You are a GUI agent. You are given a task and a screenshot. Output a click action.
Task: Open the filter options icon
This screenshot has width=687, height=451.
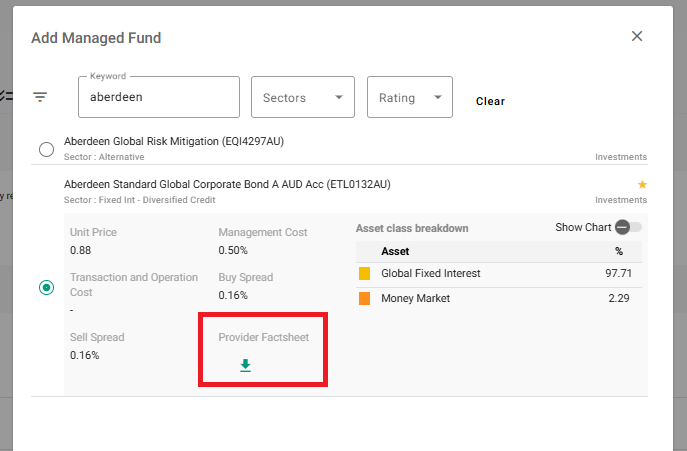tap(40, 97)
